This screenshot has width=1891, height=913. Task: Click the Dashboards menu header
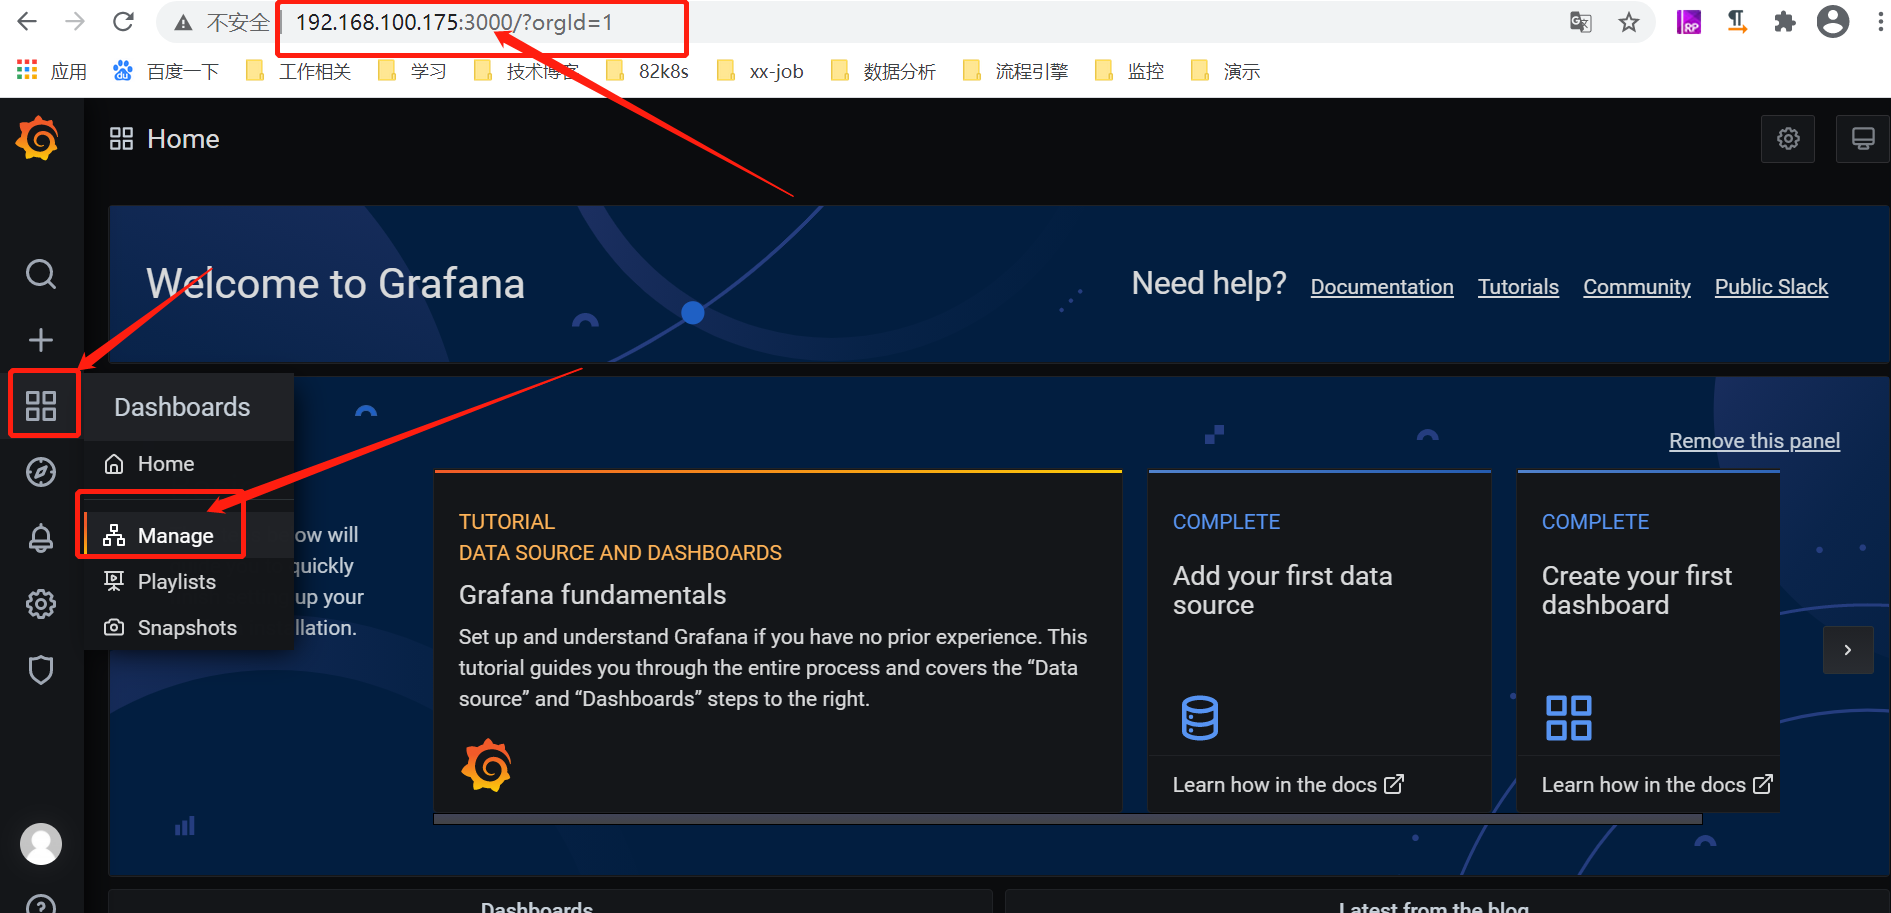click(x=182, y=407)
